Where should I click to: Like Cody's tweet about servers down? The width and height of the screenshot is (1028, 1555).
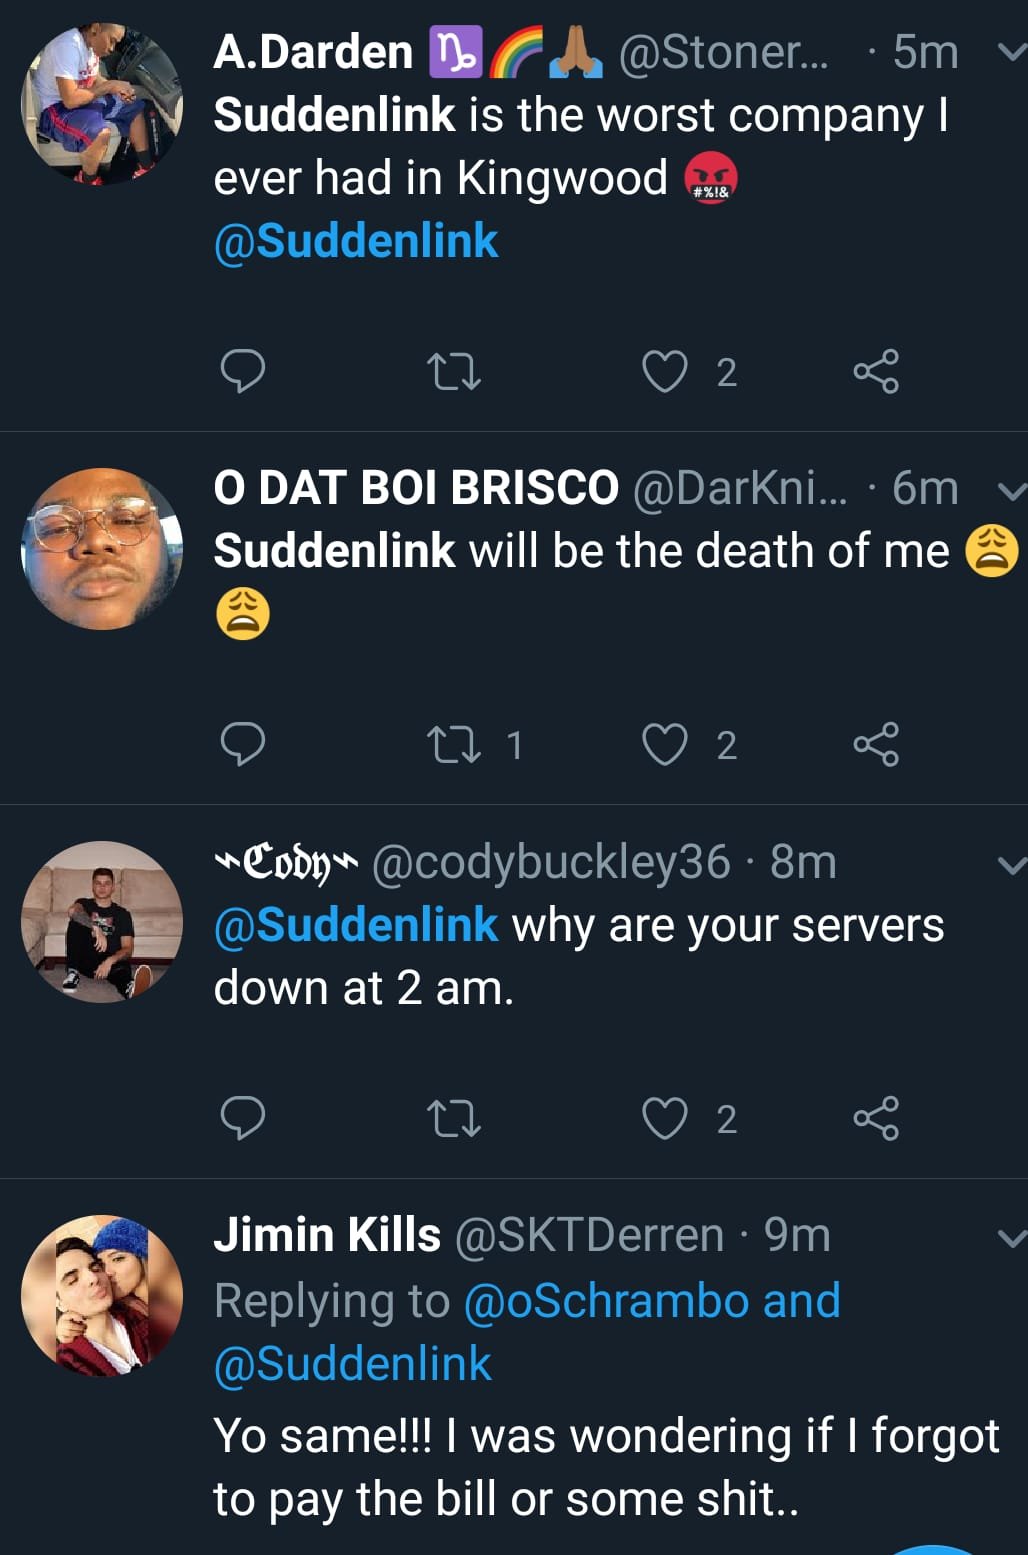[664, 1117]
